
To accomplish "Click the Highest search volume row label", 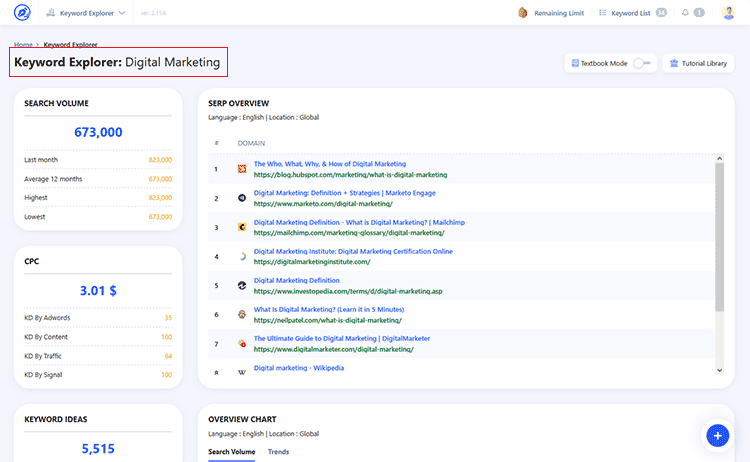I will [36, 198].
